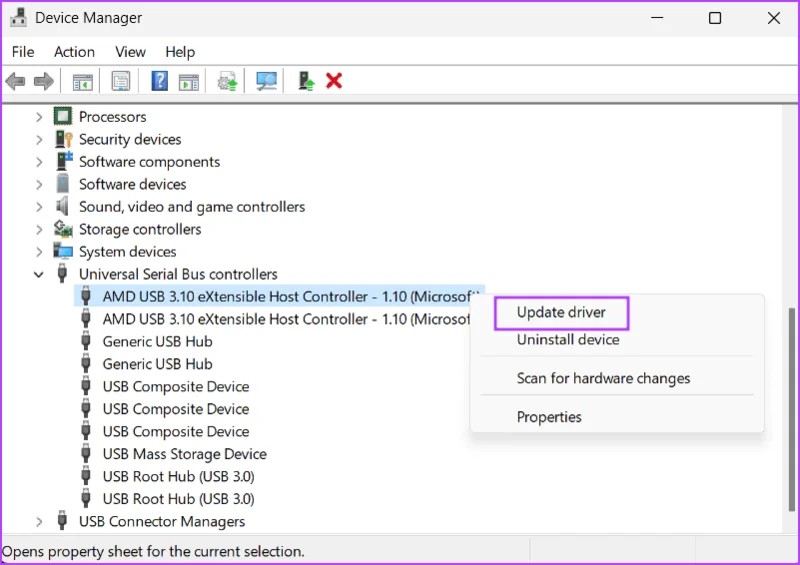
Task: Expand the Storage controllers category
Action: click(x=39, y=229)
